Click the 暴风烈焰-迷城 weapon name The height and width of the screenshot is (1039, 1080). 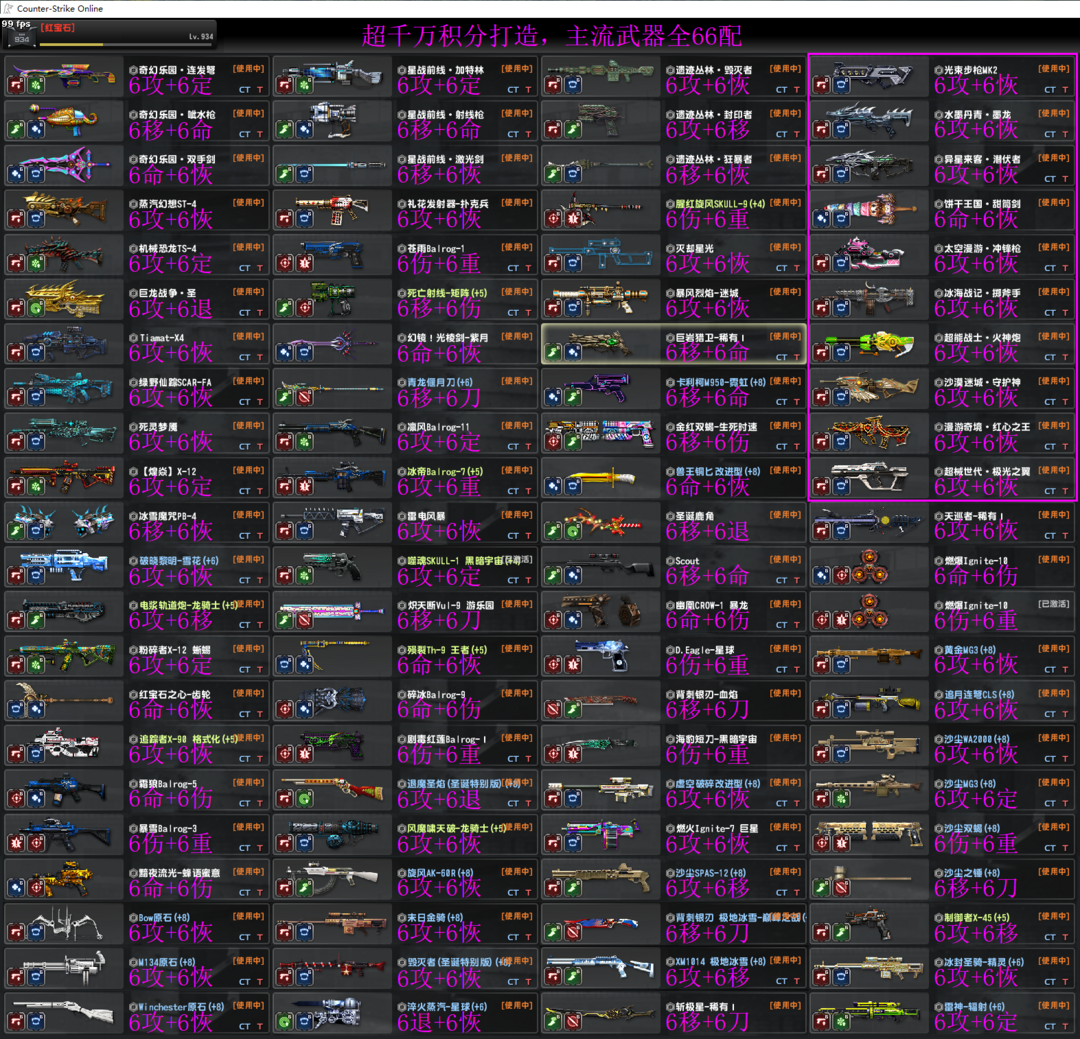706,294
